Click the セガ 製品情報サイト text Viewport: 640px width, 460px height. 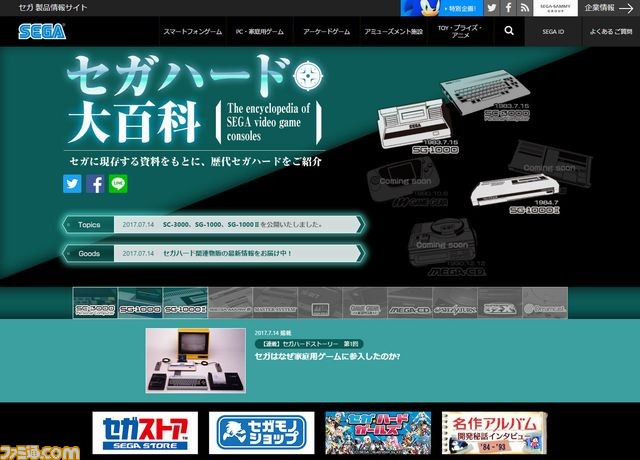(x=53, y=8)
